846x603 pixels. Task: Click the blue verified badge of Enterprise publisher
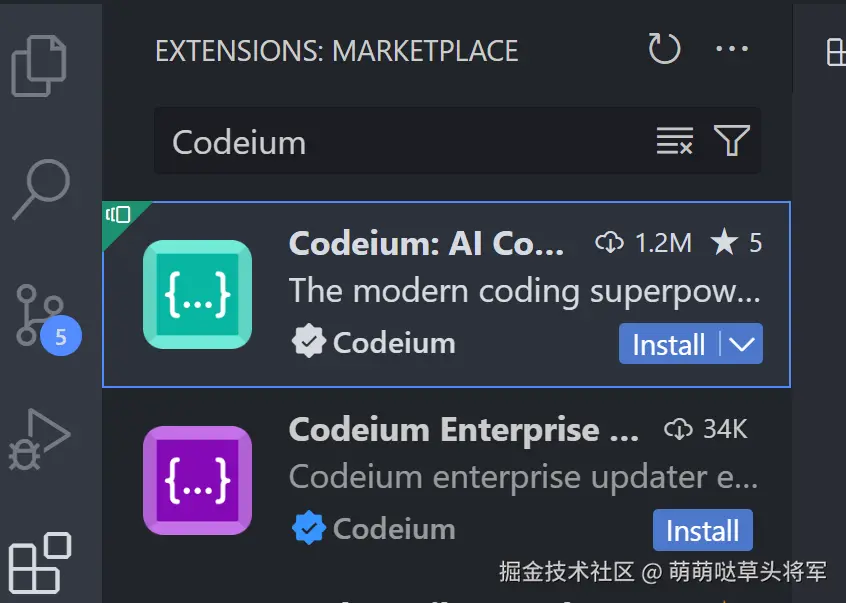(309, 527)
